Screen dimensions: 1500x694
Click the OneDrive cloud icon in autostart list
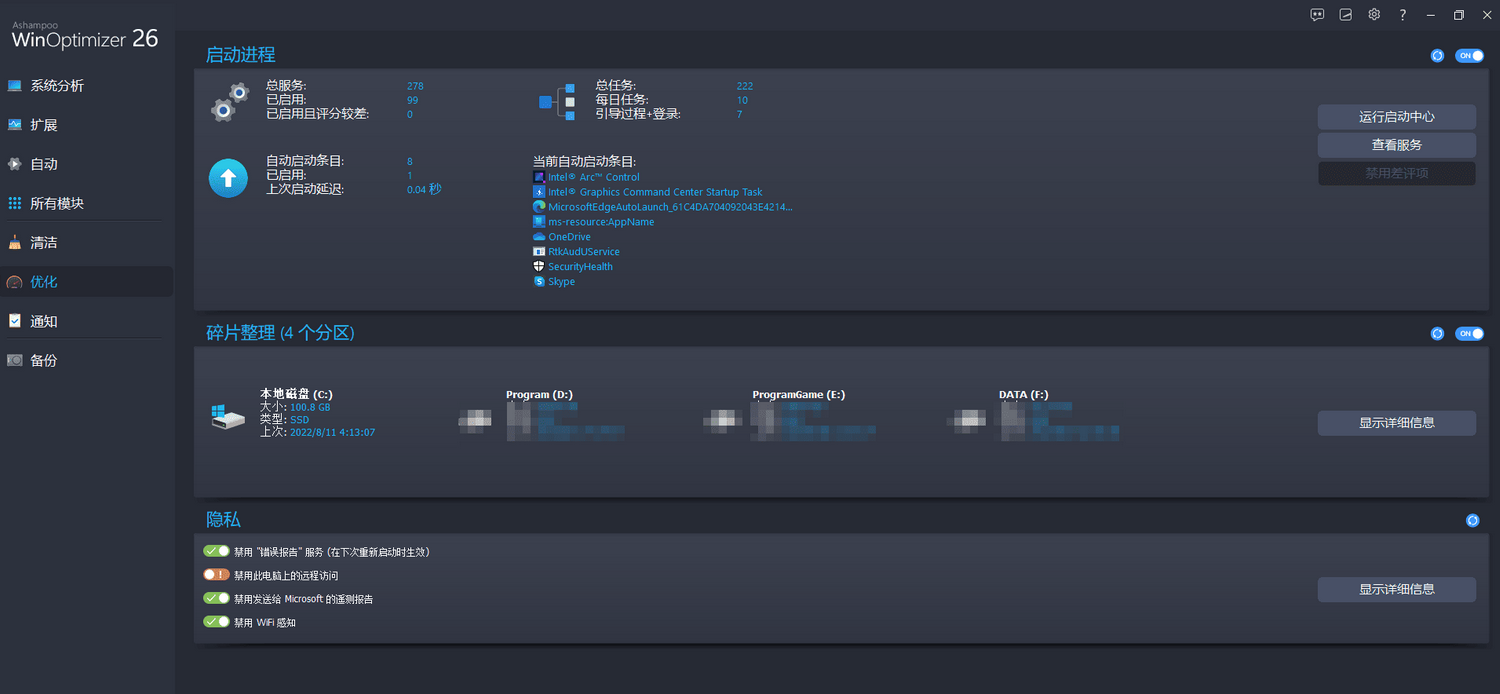(540, 237)
